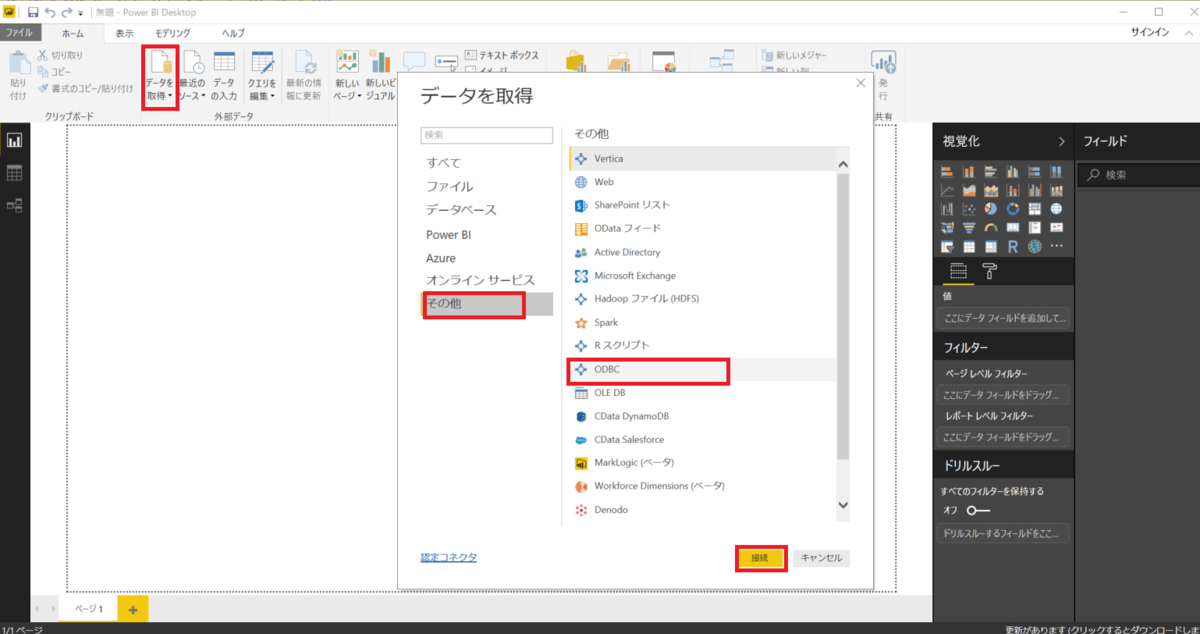Click the フィールド pane search box
This screenshot has width=1200, height=634.
(1138, 174)
